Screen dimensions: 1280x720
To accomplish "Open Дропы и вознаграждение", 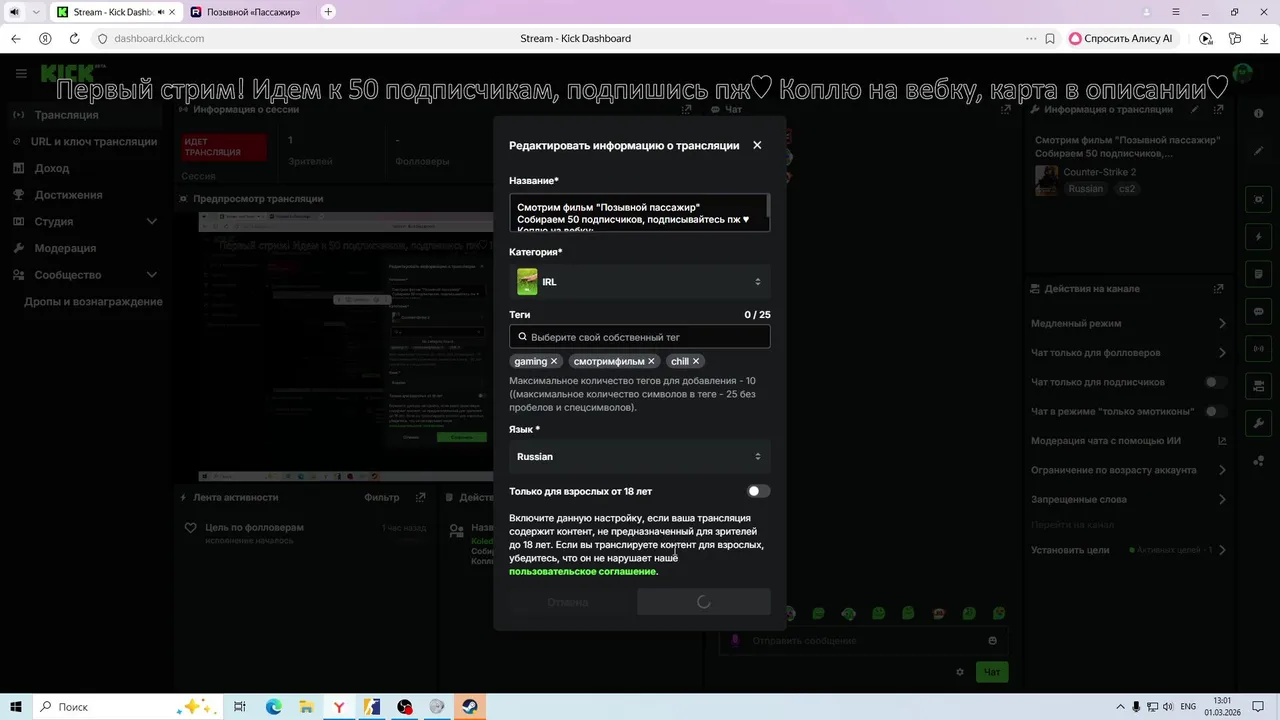I will click(93, 301).
